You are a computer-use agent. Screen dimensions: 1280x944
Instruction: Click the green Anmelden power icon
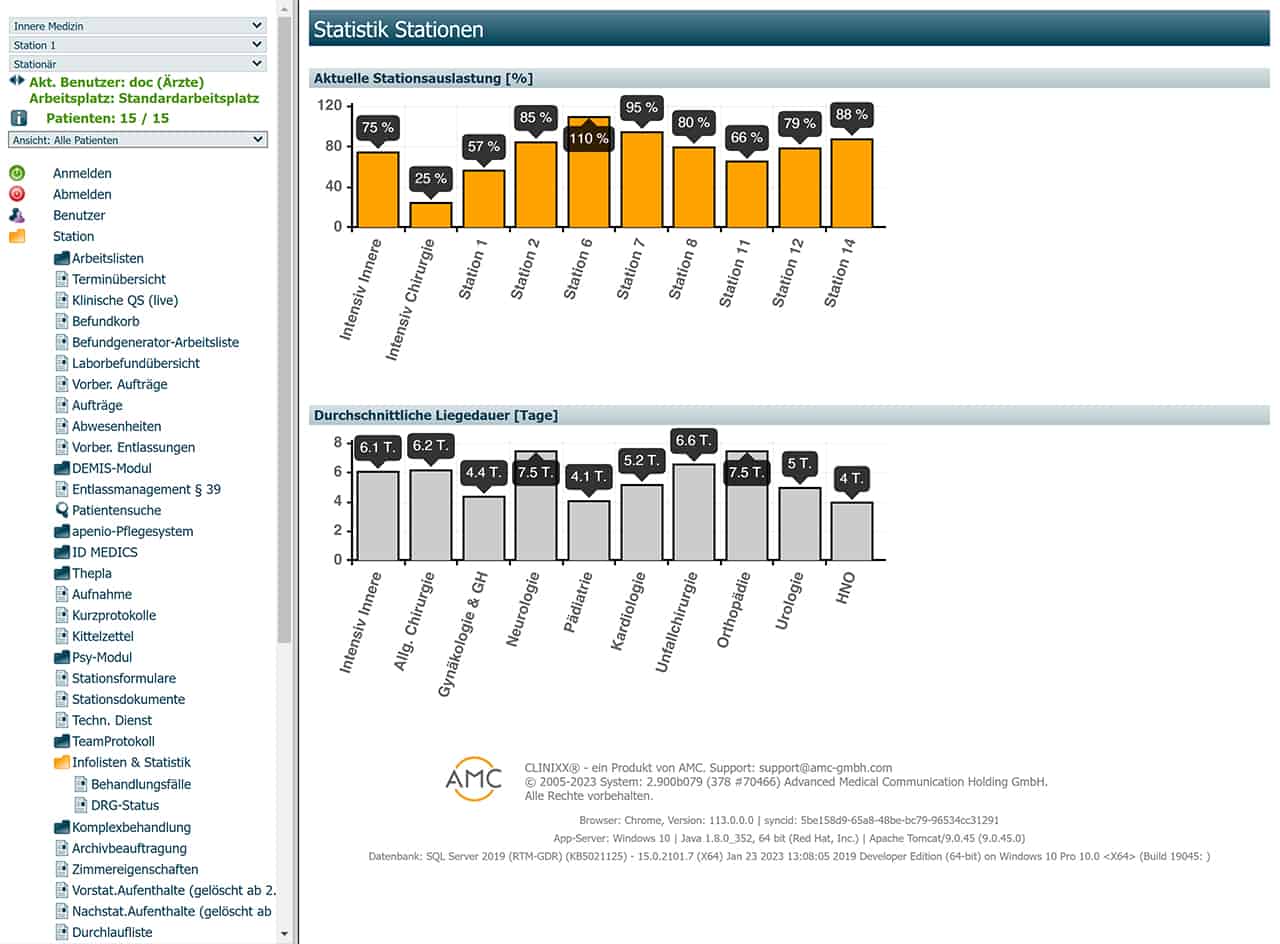click(x=17, y=173)
